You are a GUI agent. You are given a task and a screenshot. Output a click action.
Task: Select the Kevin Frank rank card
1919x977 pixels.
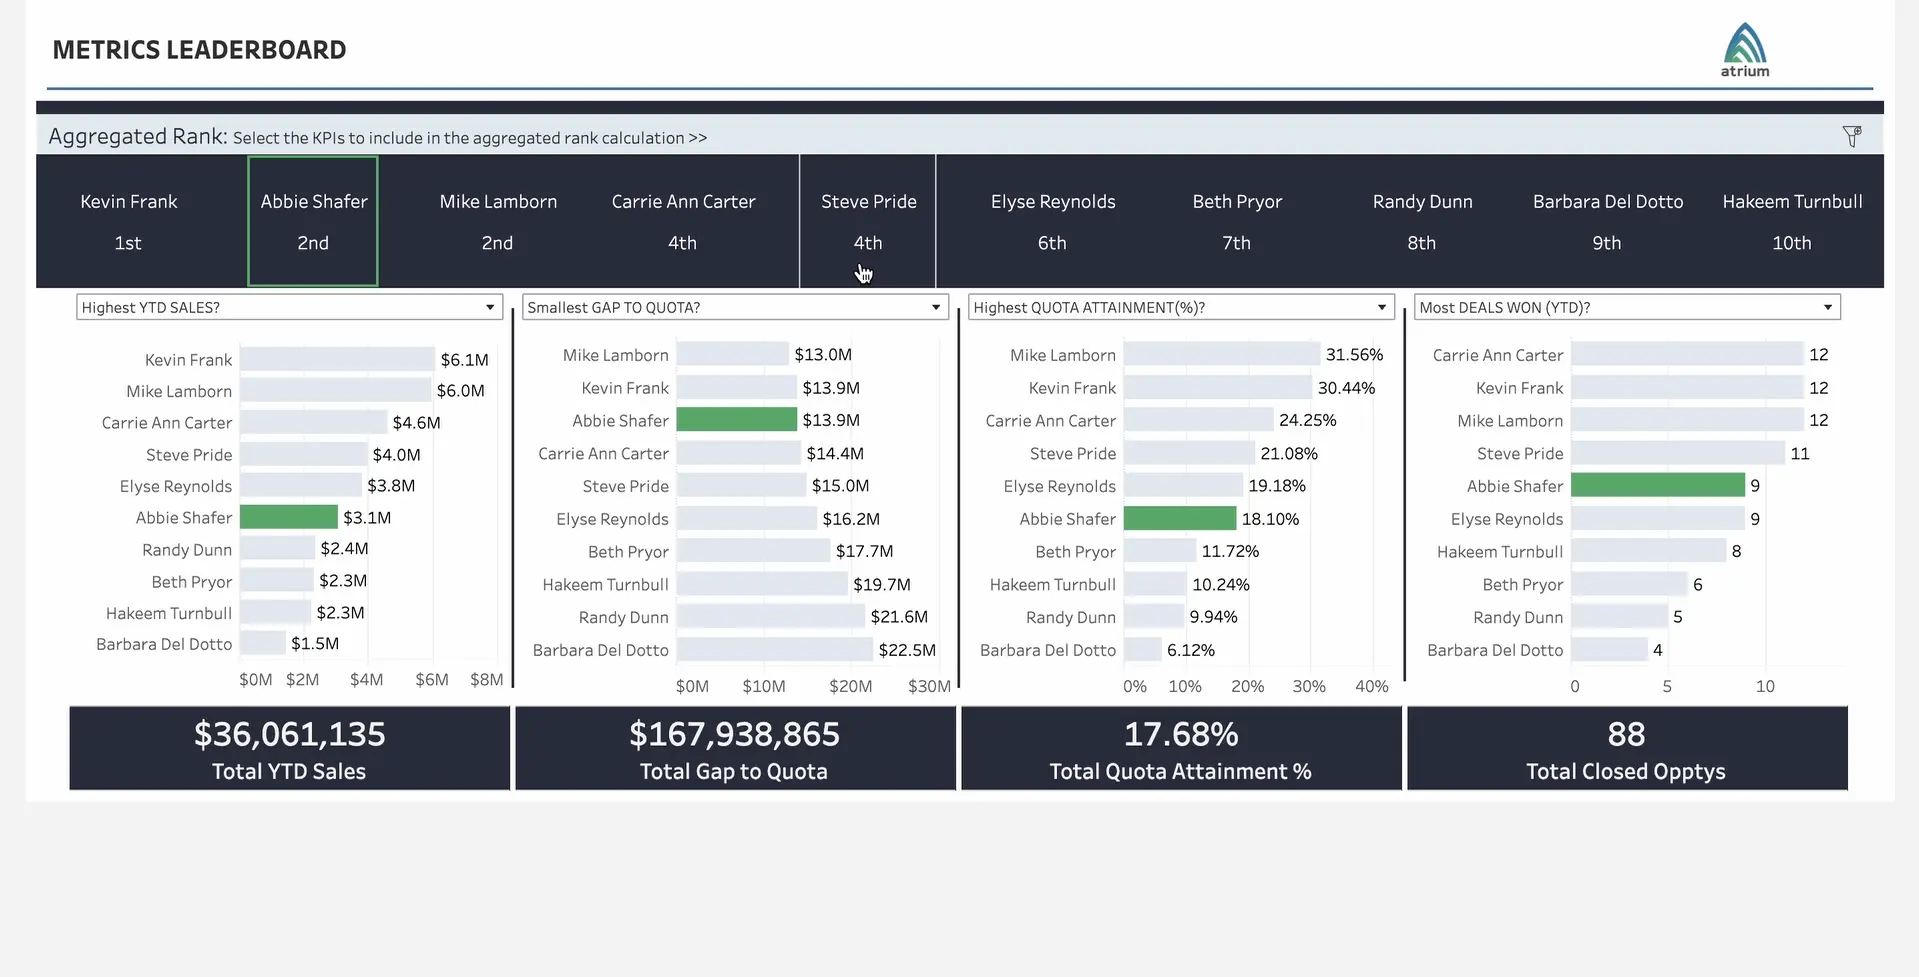pos(129,220)
